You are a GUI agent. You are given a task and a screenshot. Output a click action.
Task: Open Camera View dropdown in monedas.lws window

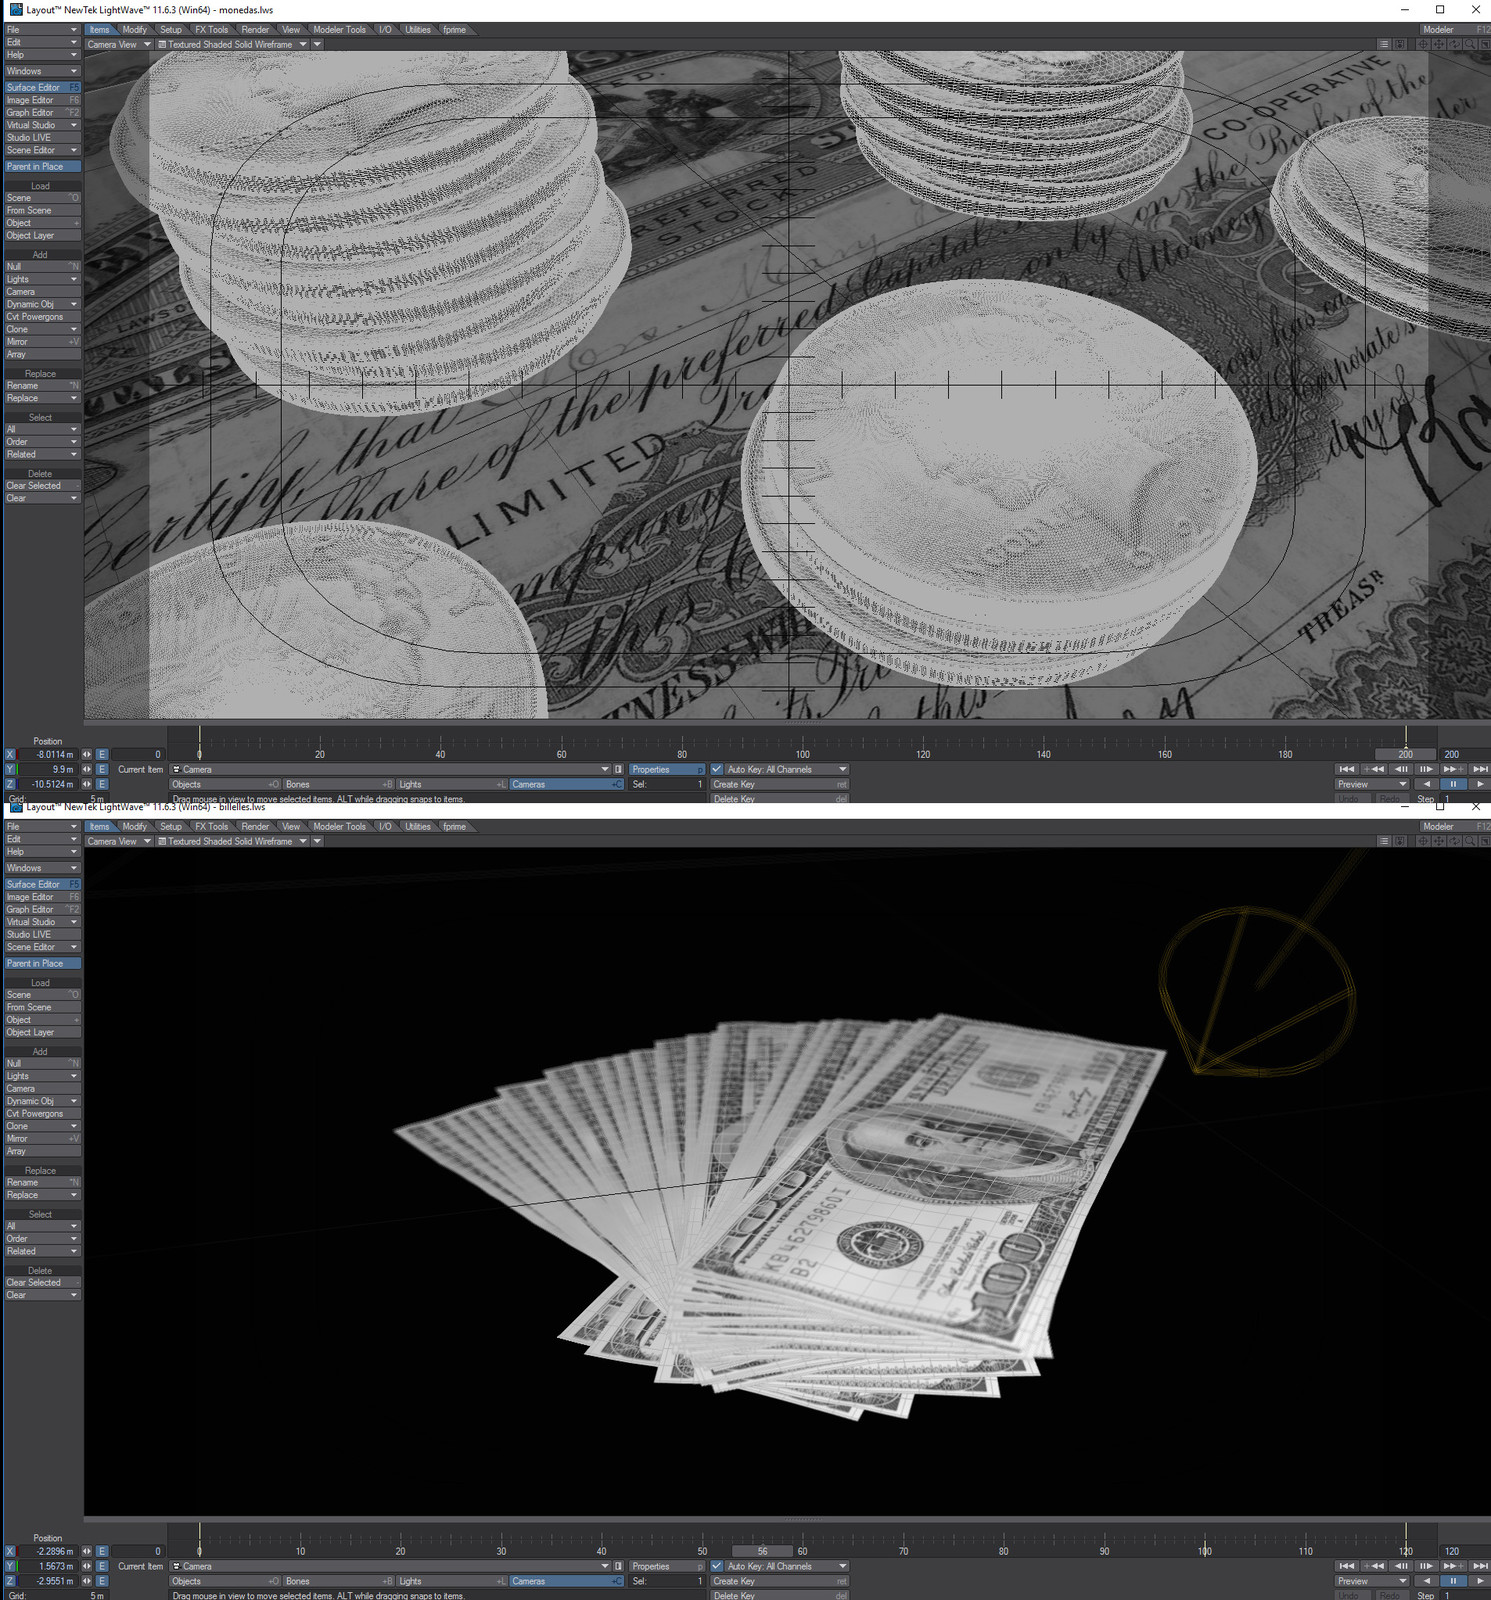pyautogui.click(x=118, y=44)
